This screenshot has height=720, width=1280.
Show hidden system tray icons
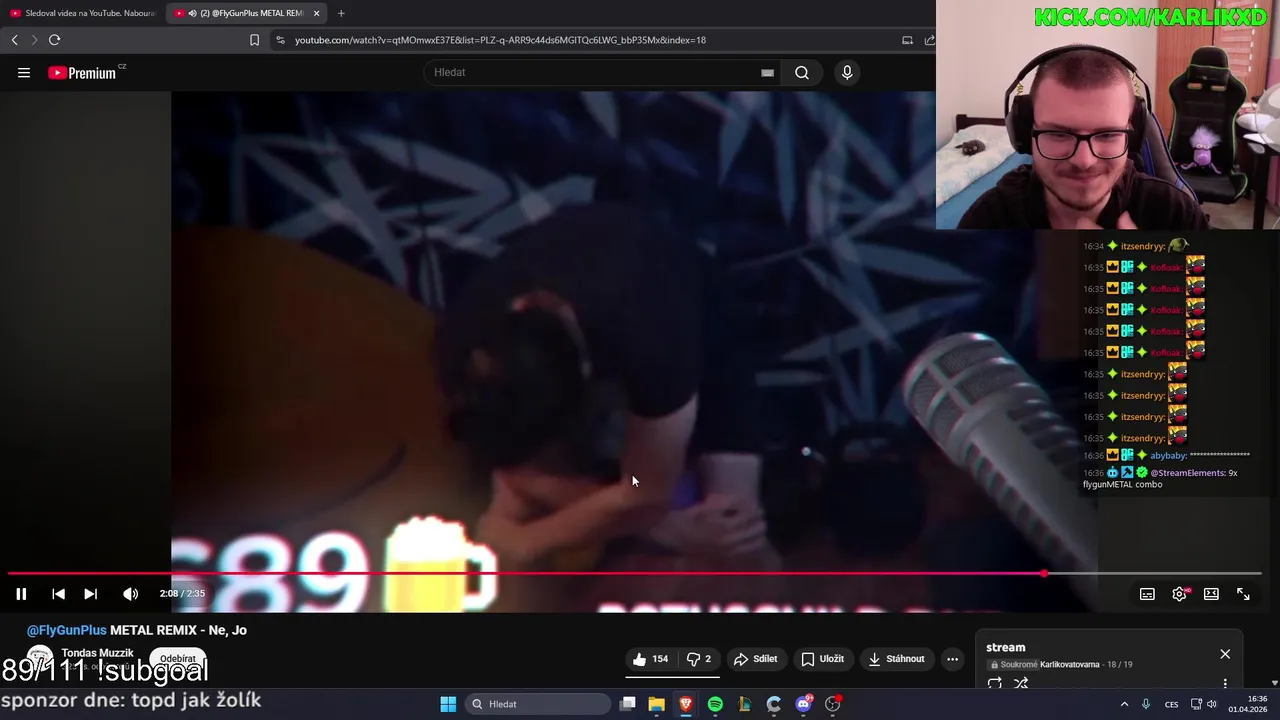pyautogui.click(x=1124, y=704)
